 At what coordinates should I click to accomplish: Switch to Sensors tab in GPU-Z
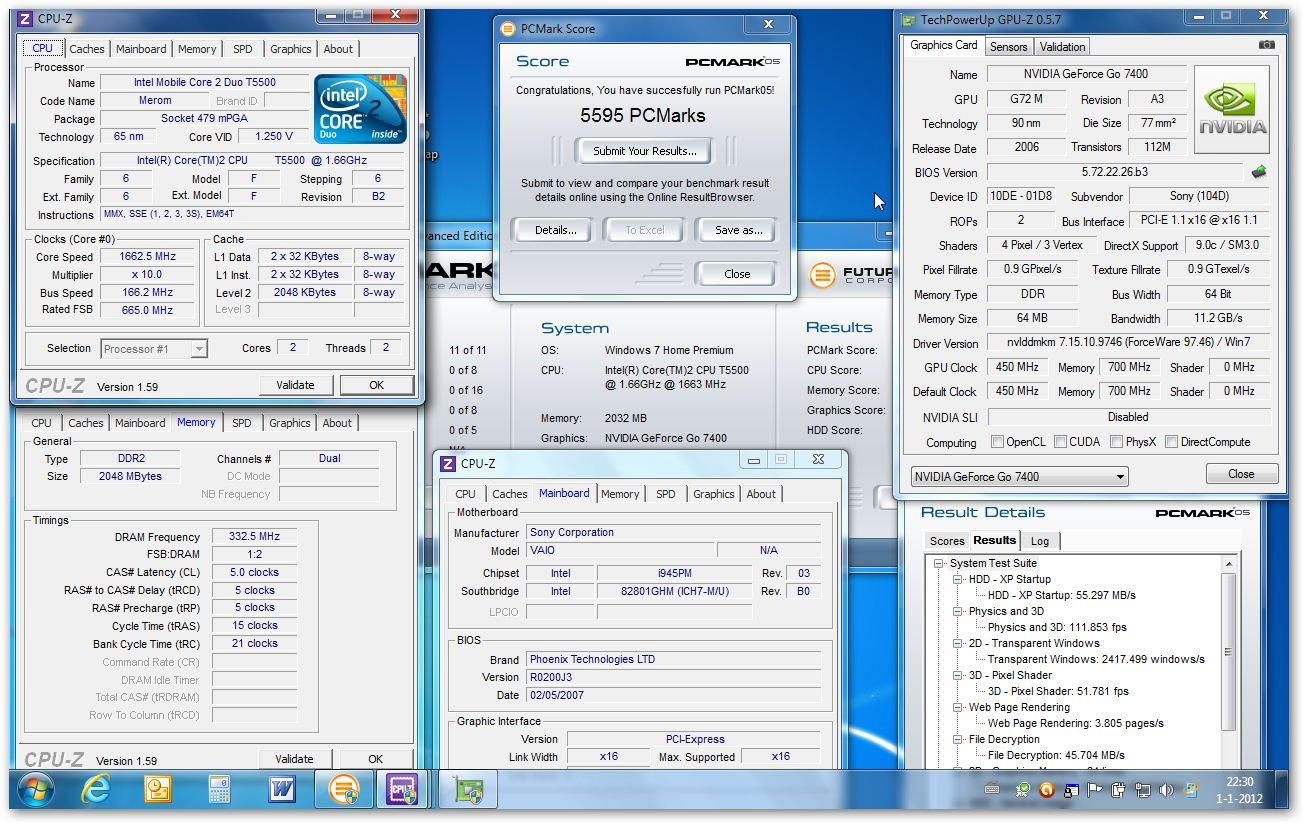click(x=1008, y=47)
